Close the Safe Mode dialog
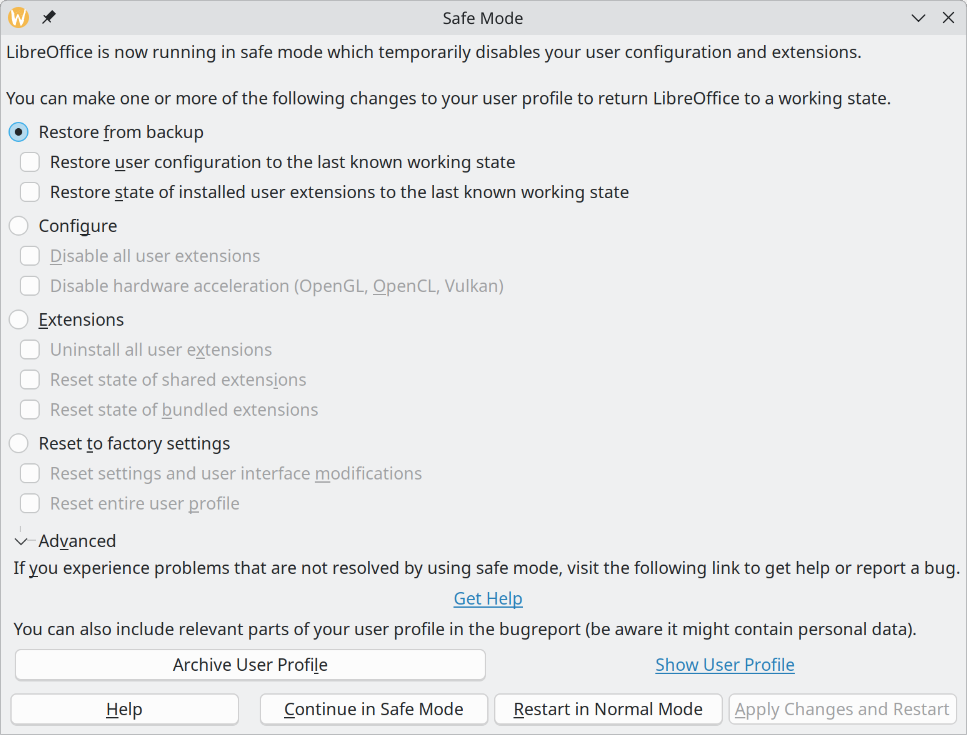Screen dimensions: 967x735 (x=946, y=18)
